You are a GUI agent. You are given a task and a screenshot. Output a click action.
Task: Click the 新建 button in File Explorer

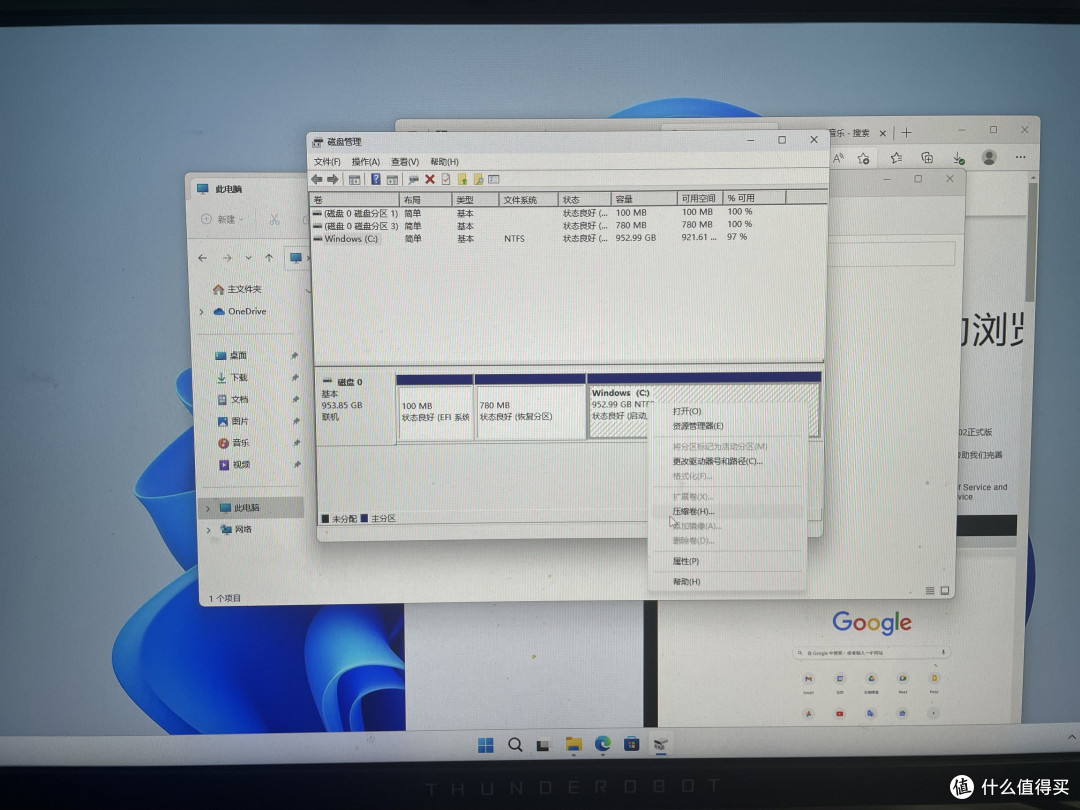(222, 219)
